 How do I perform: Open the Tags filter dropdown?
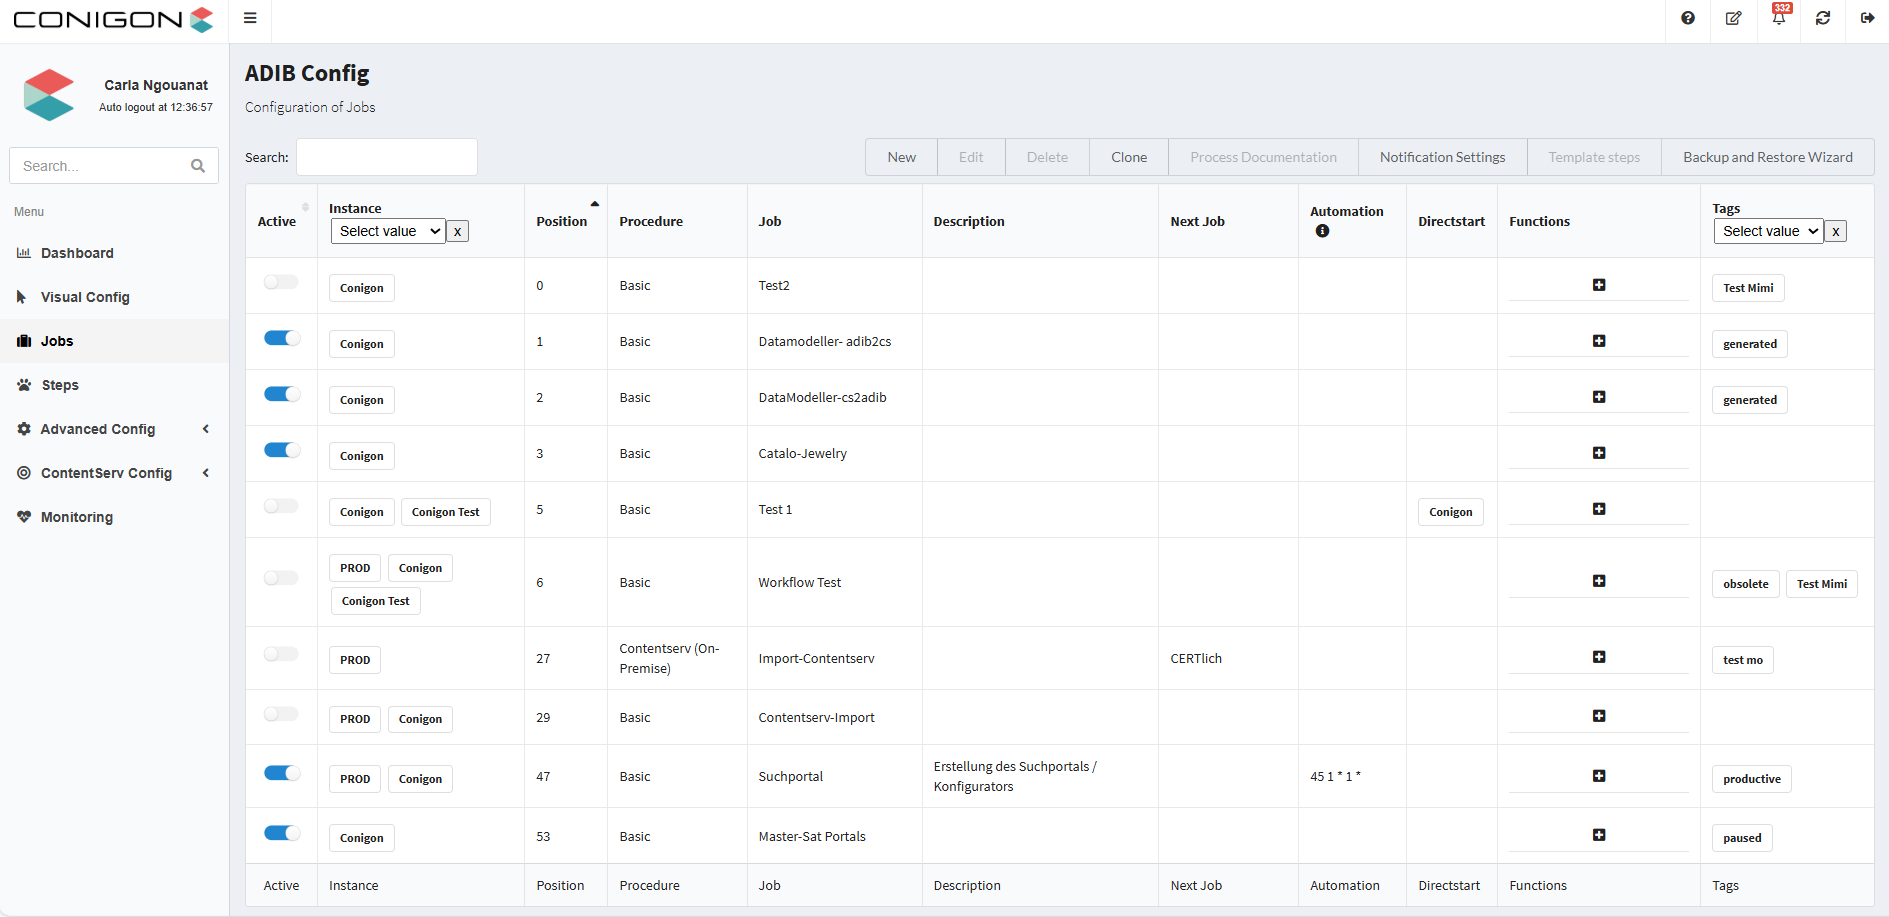click(x=1768, y=231)
